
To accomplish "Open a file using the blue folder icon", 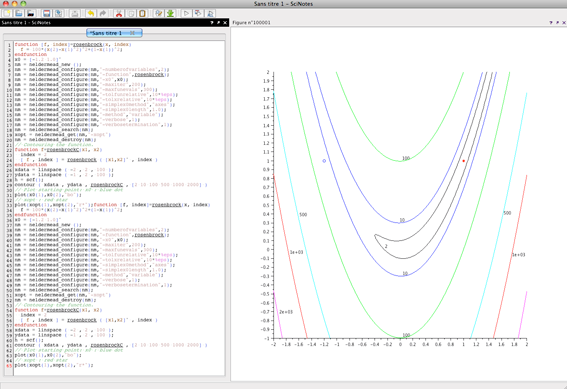I will click(x=19, y=13).
